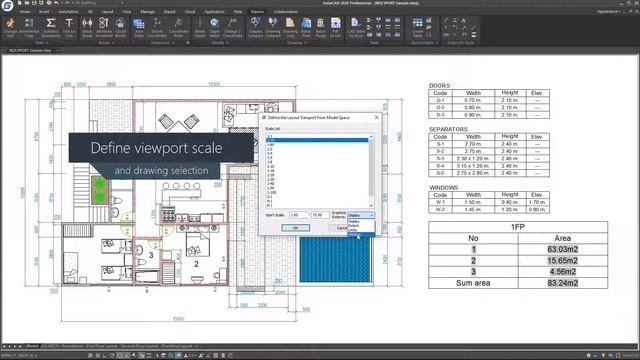Run the Count Blocks tool
This screenshot has height=360, width=640.
[x=120, y=28]
